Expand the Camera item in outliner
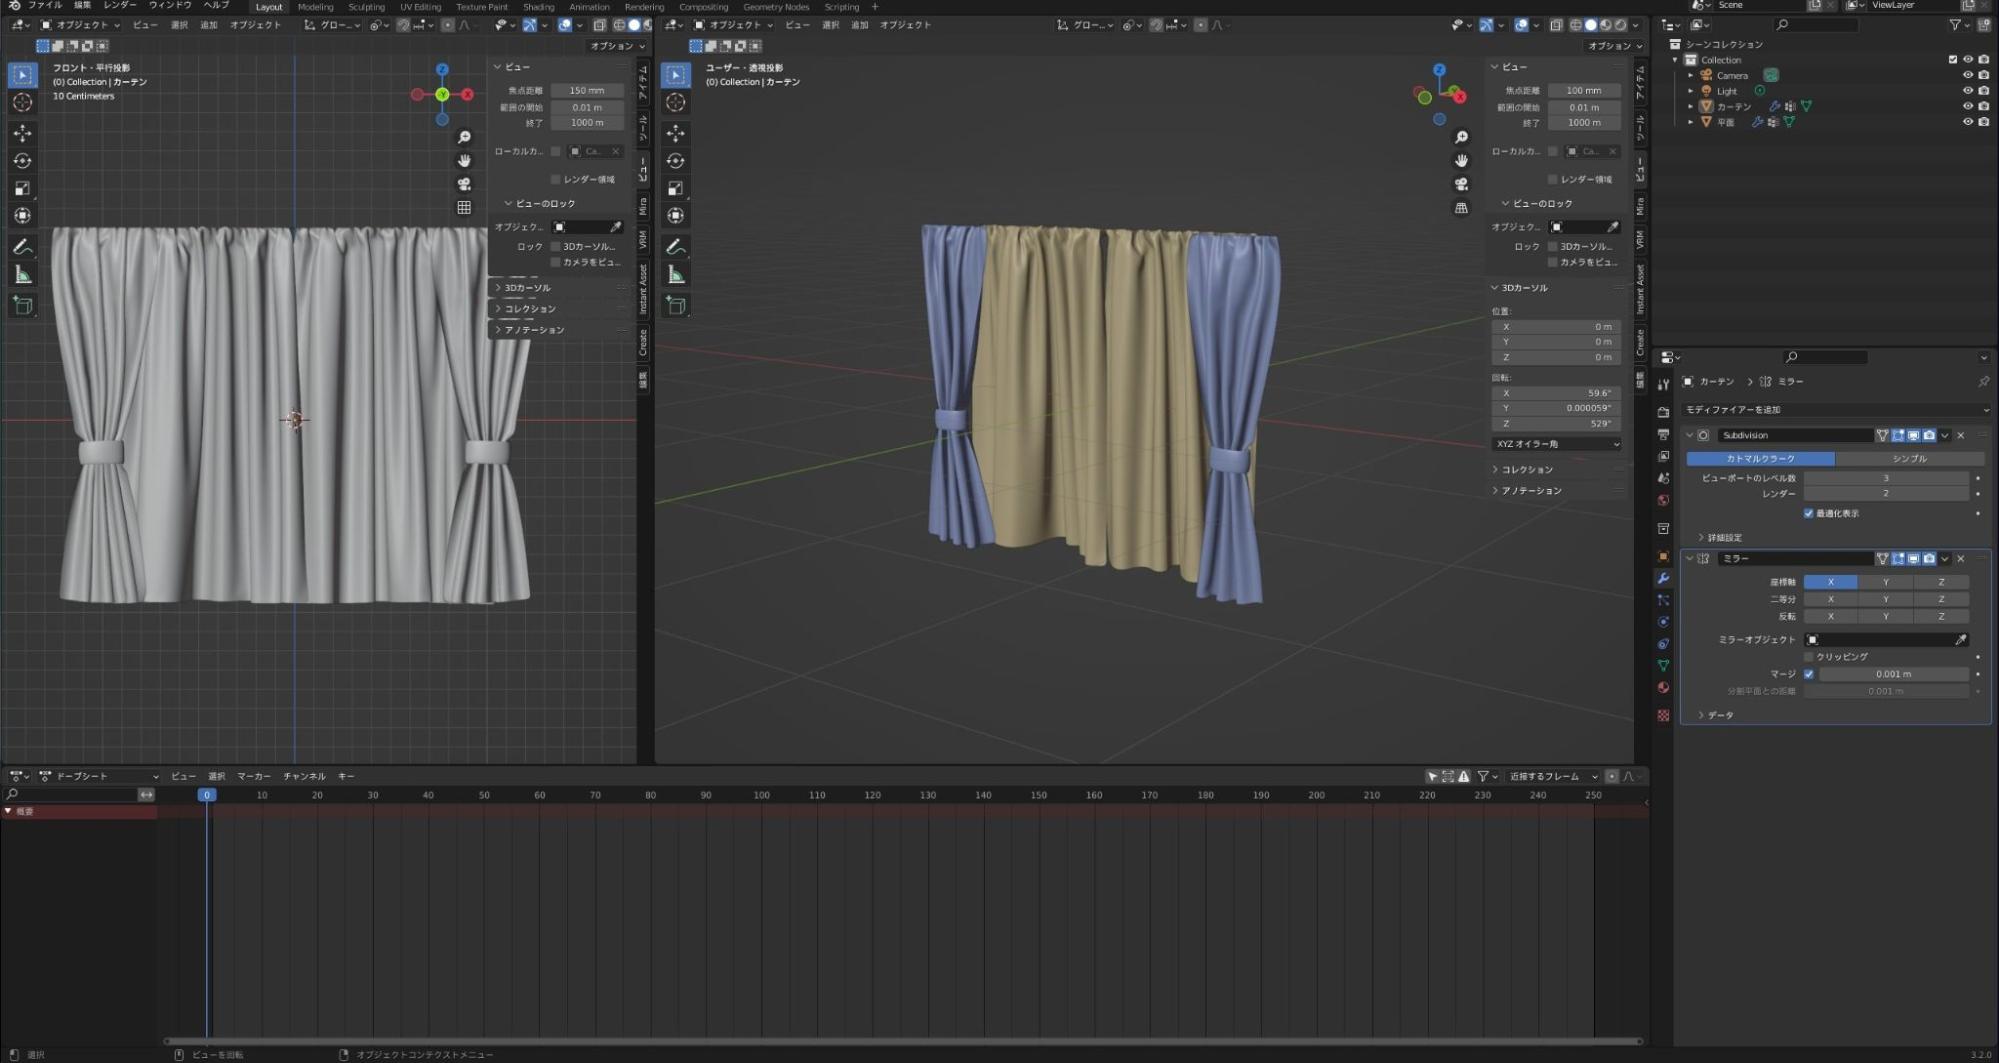The image size is (1999, 1063). pos(1691,75)
